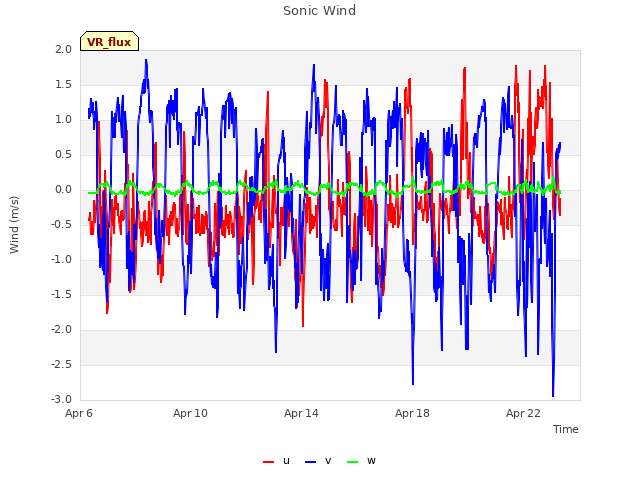Click the Time x-axis title

click(566, 429)
